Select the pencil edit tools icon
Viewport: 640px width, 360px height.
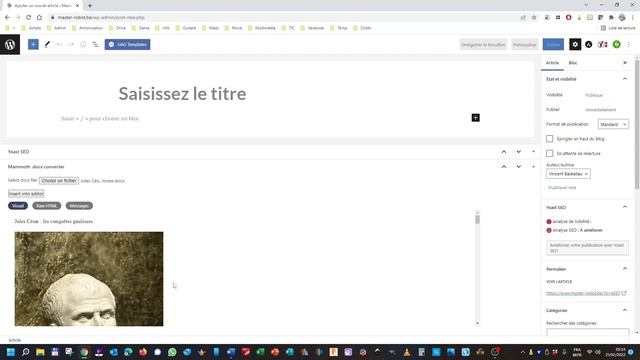tap(47, 44)
